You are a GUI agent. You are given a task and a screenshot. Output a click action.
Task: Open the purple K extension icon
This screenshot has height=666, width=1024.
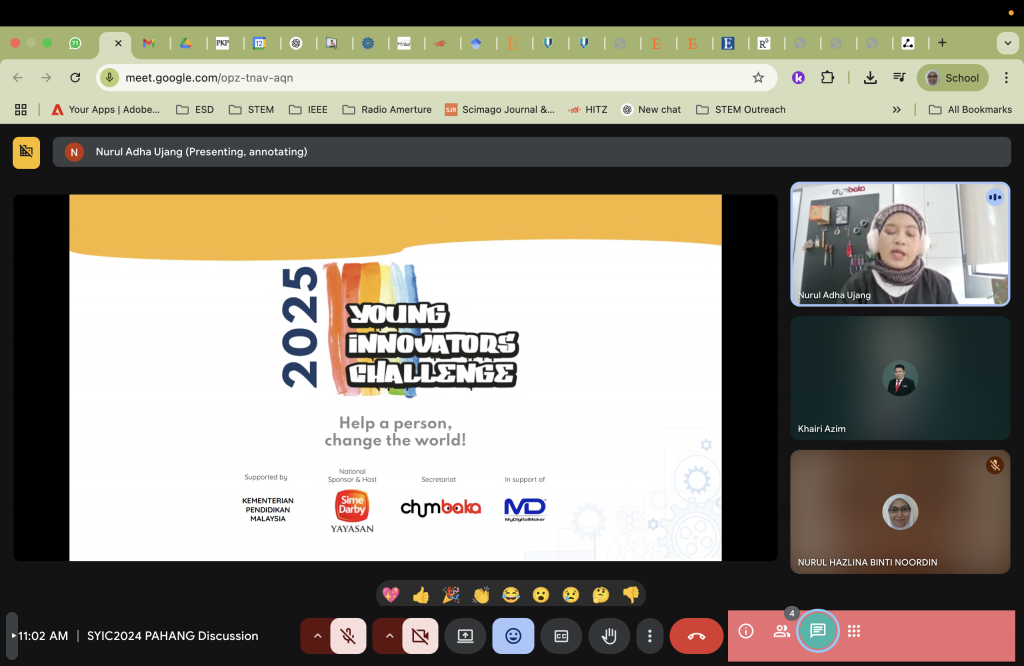(x=798, y=78)
